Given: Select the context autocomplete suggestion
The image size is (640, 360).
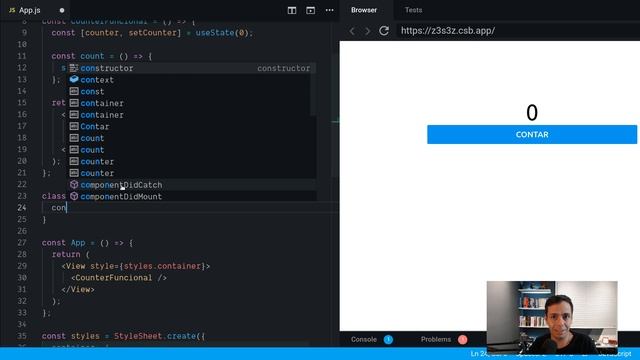Looking at the screenshot, I should (x=192, y=80).
